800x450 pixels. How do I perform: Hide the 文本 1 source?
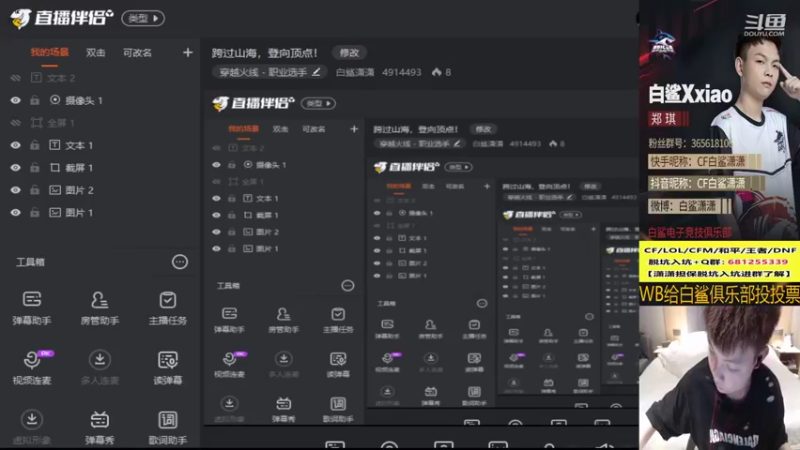pos(16,145)
